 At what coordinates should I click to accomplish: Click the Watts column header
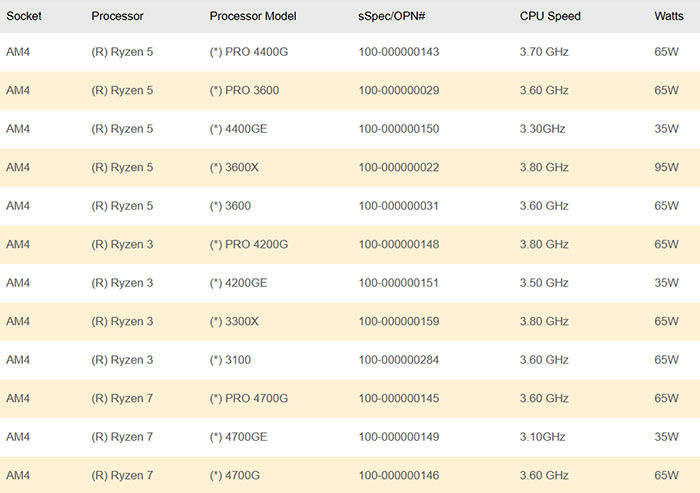tap(669, 16)
